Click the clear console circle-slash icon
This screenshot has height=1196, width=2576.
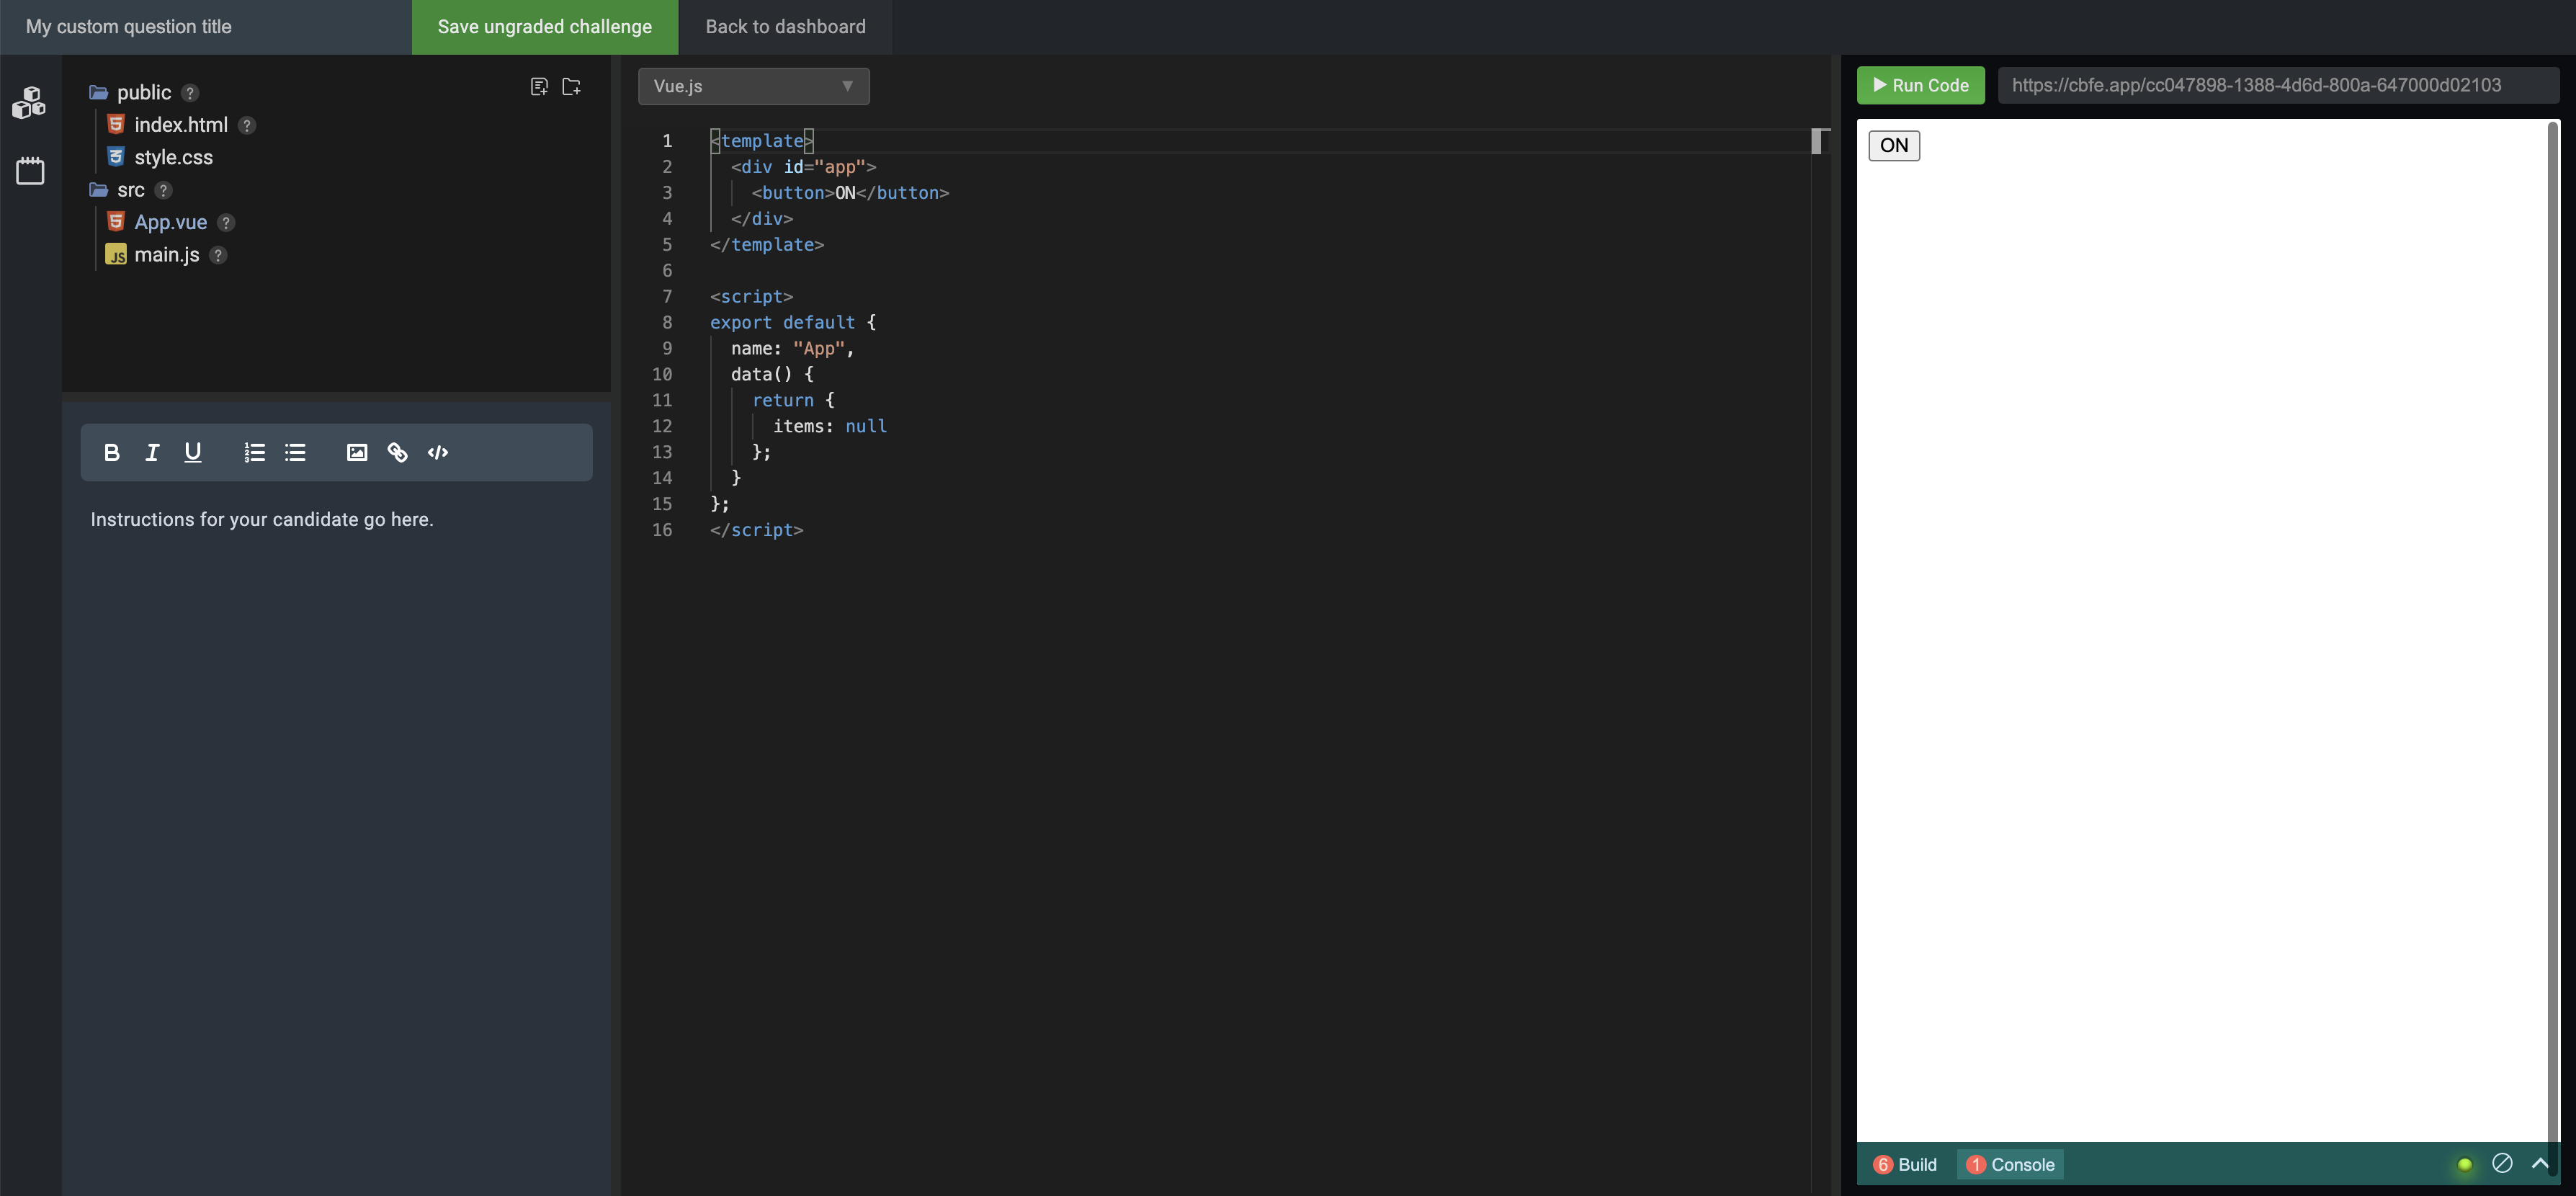(x=2502, y=1163)
